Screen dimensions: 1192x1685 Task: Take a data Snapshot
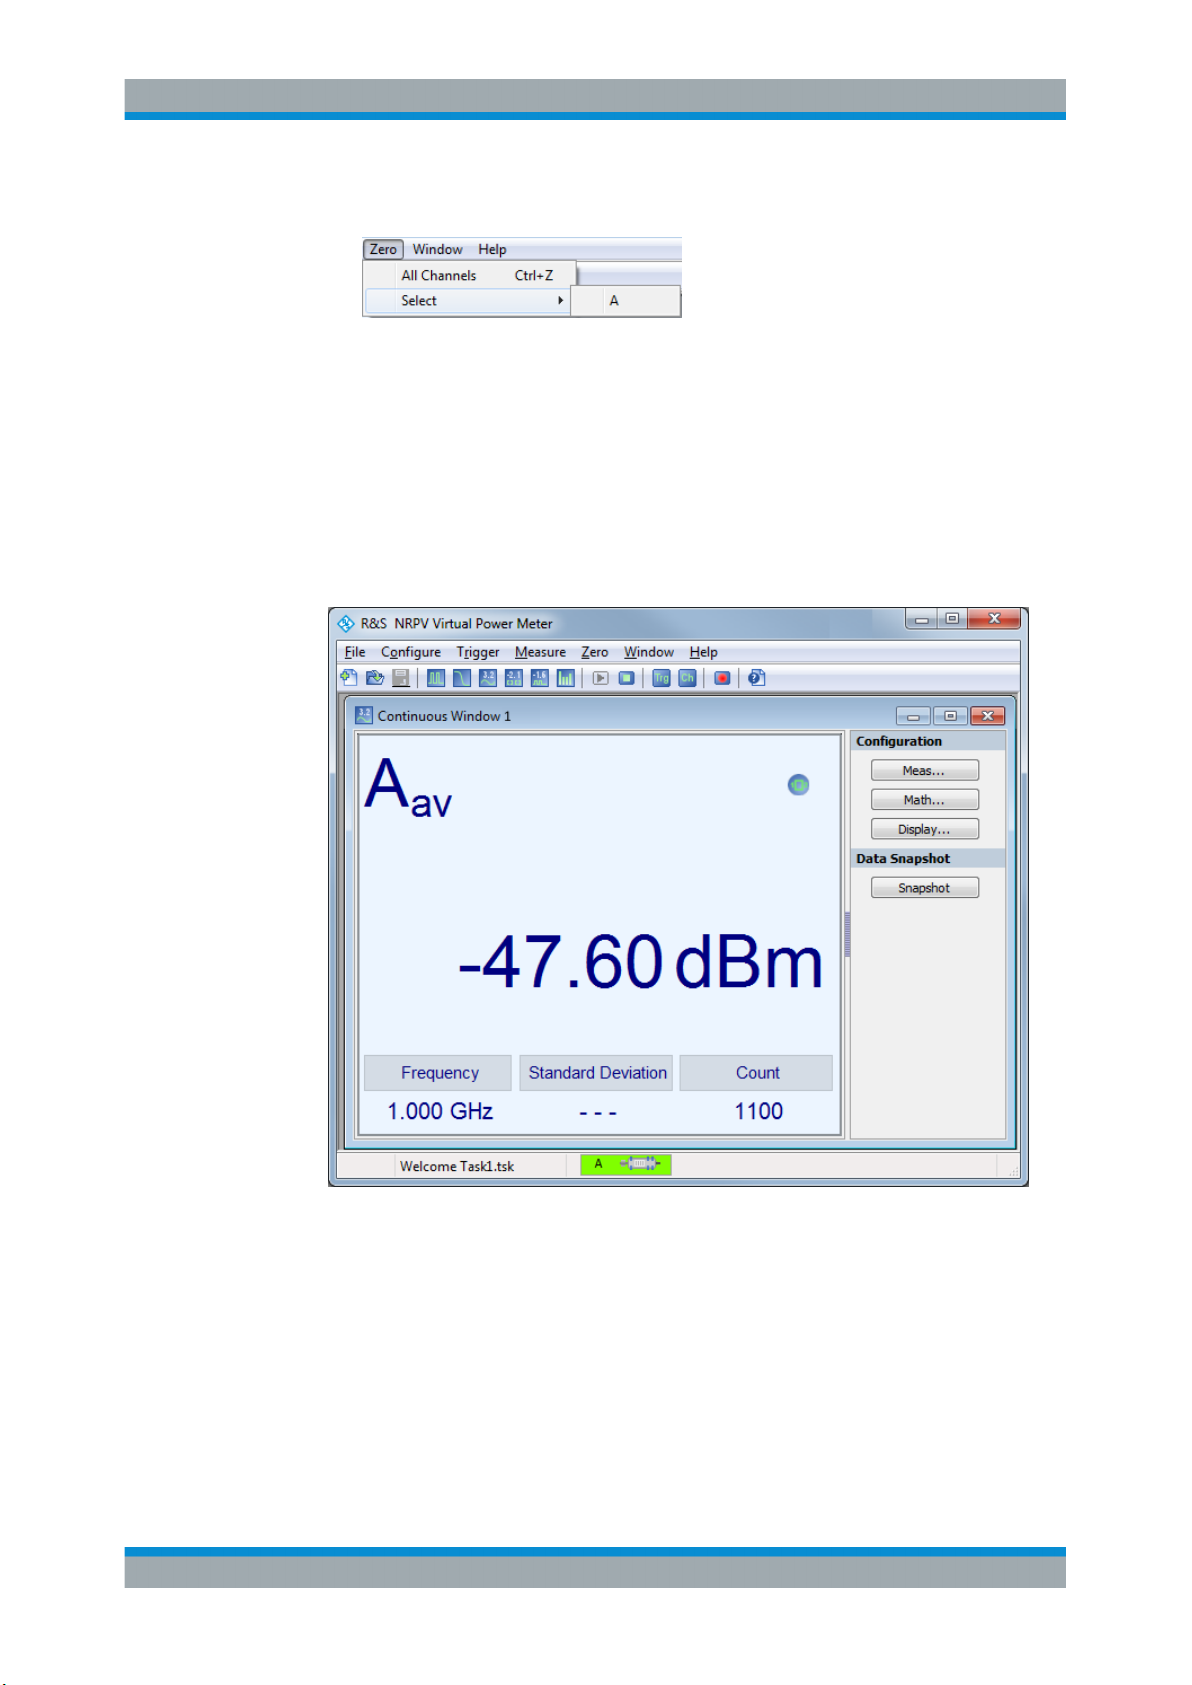click(x=925, y=888)
